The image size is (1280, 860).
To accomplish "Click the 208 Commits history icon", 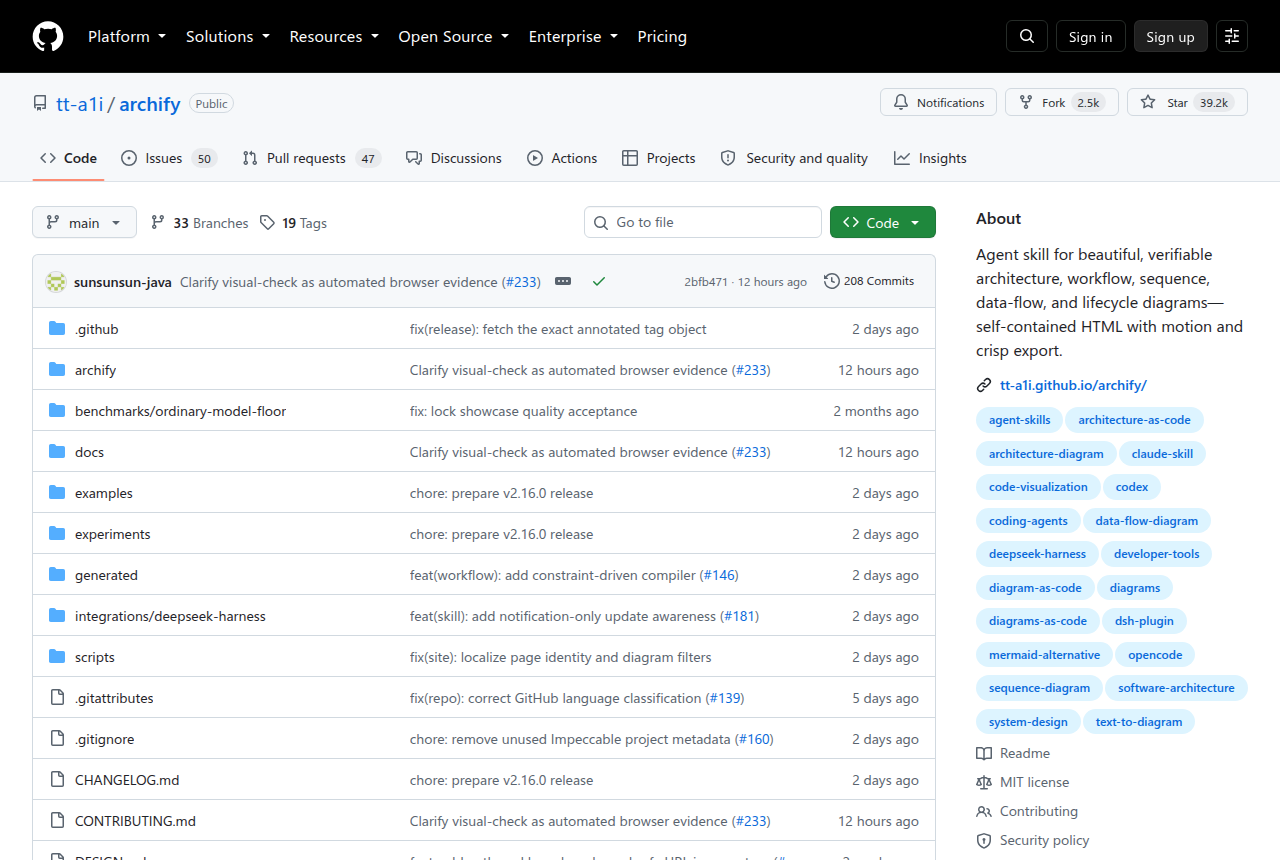I will [832, 281].
